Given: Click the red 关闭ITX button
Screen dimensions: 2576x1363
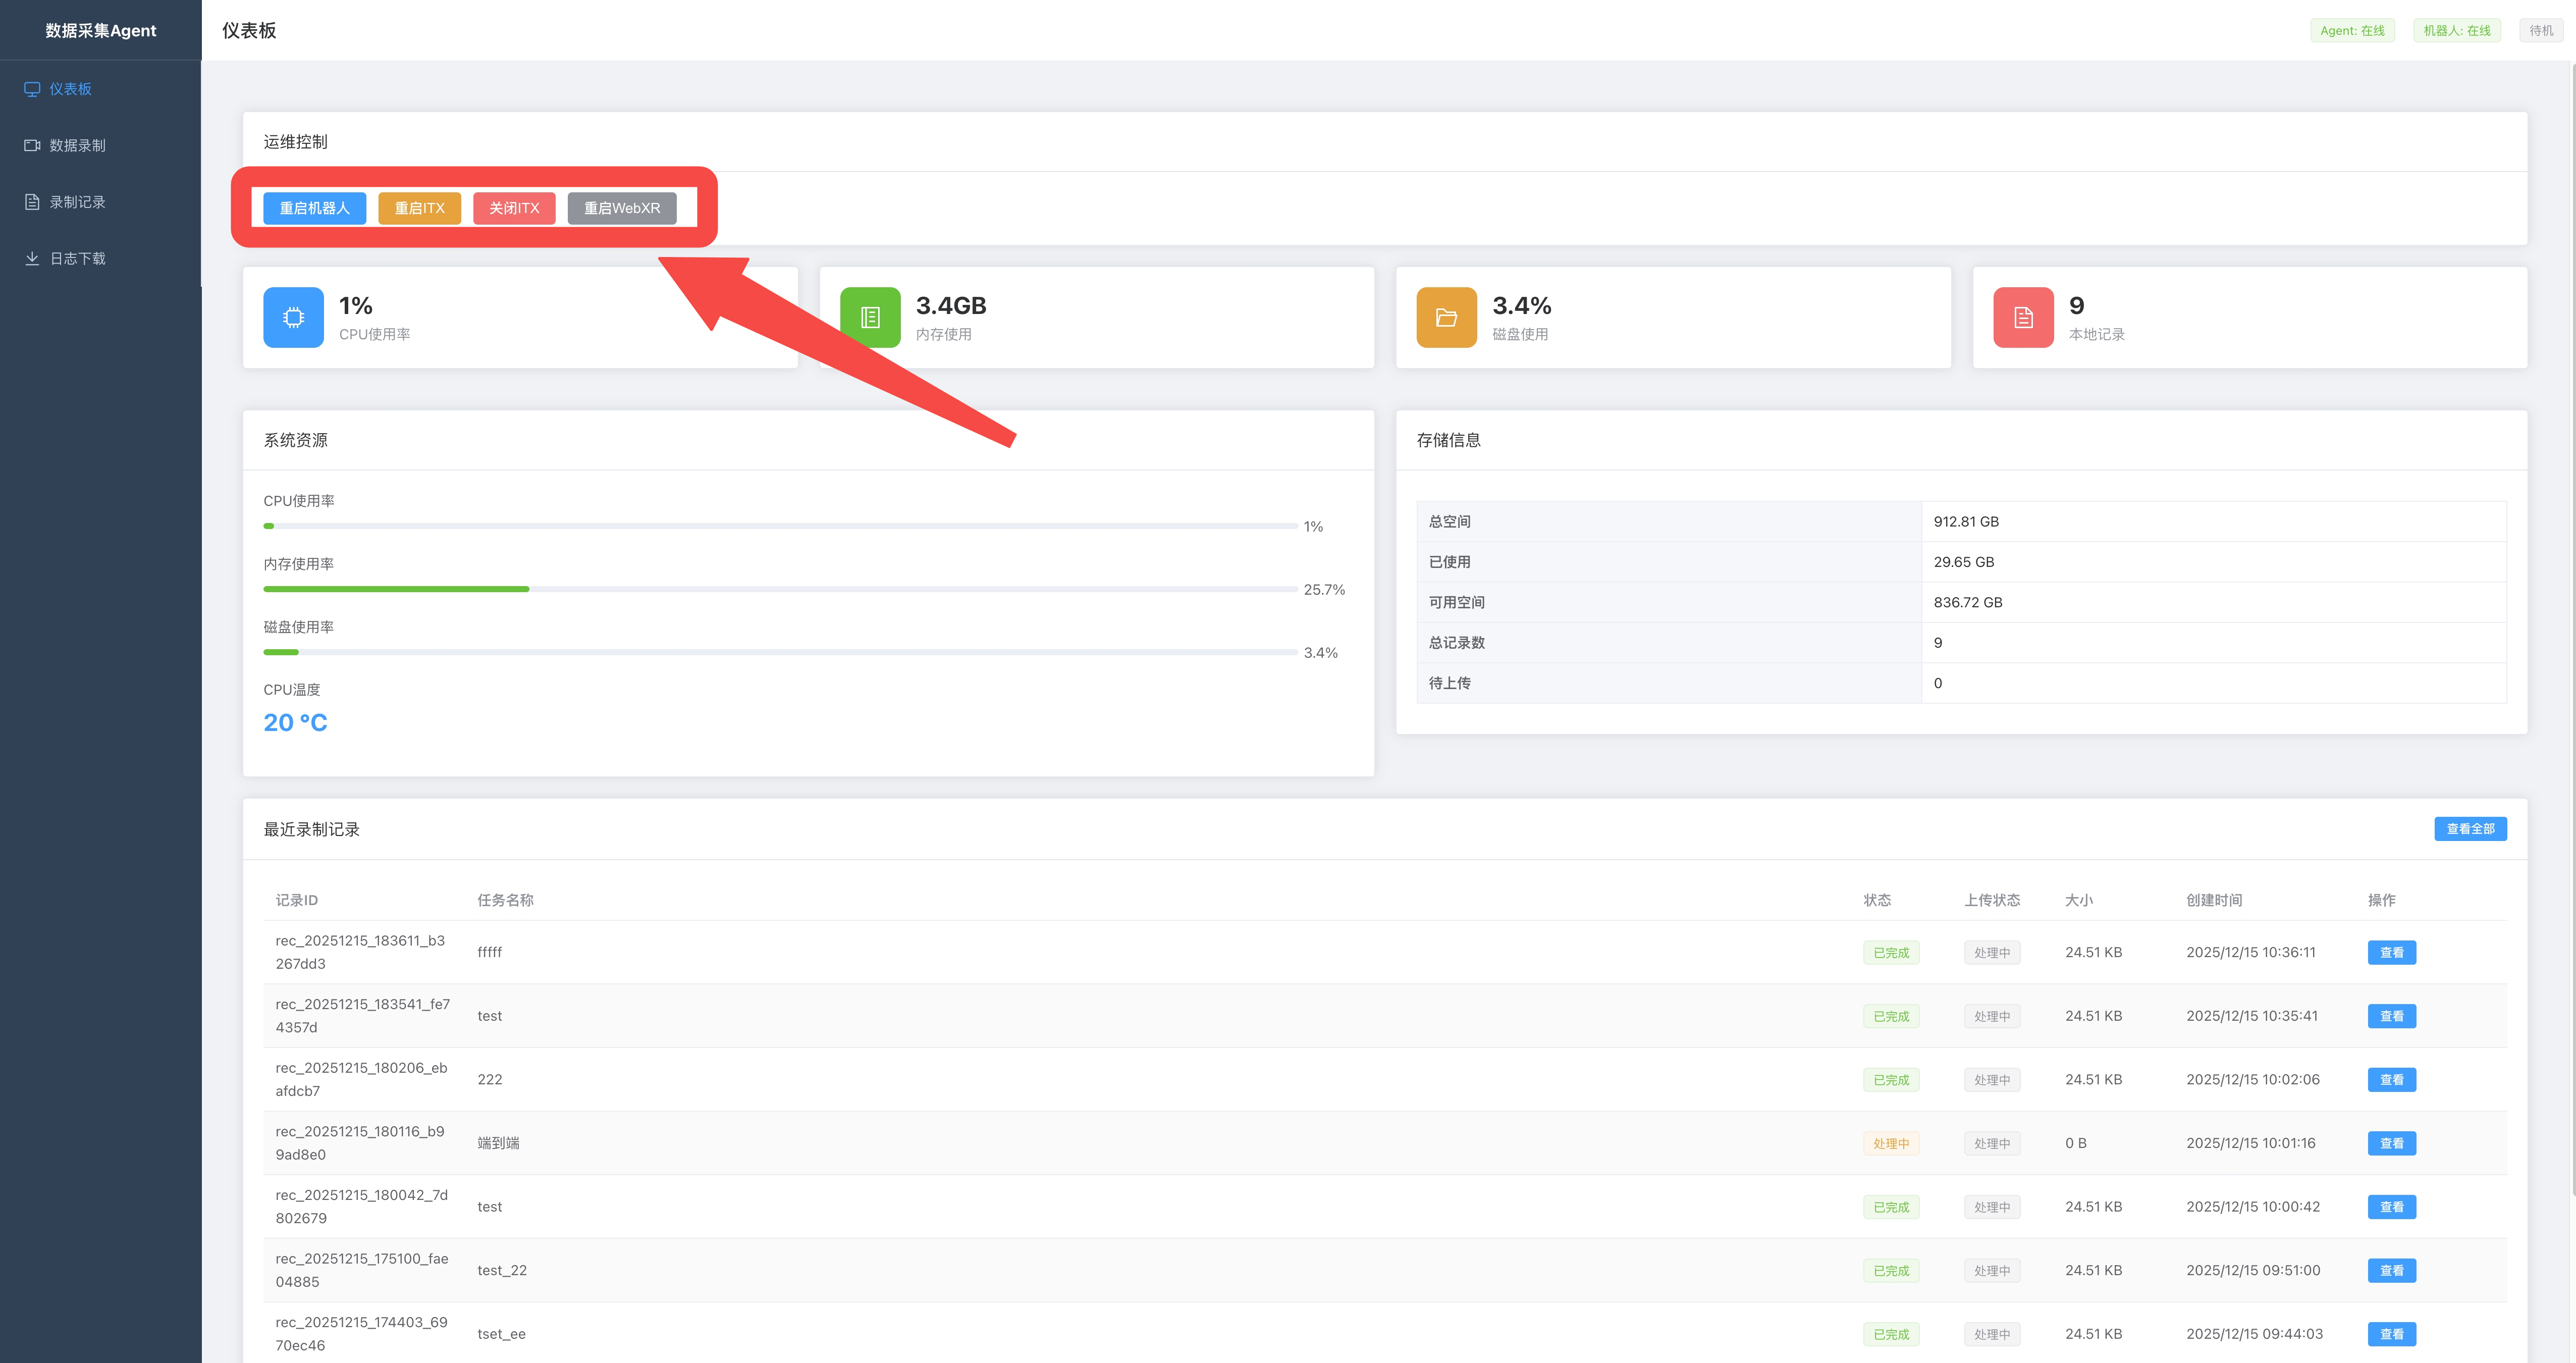Looking at the screenshot, I should click(x=514, y=208).
